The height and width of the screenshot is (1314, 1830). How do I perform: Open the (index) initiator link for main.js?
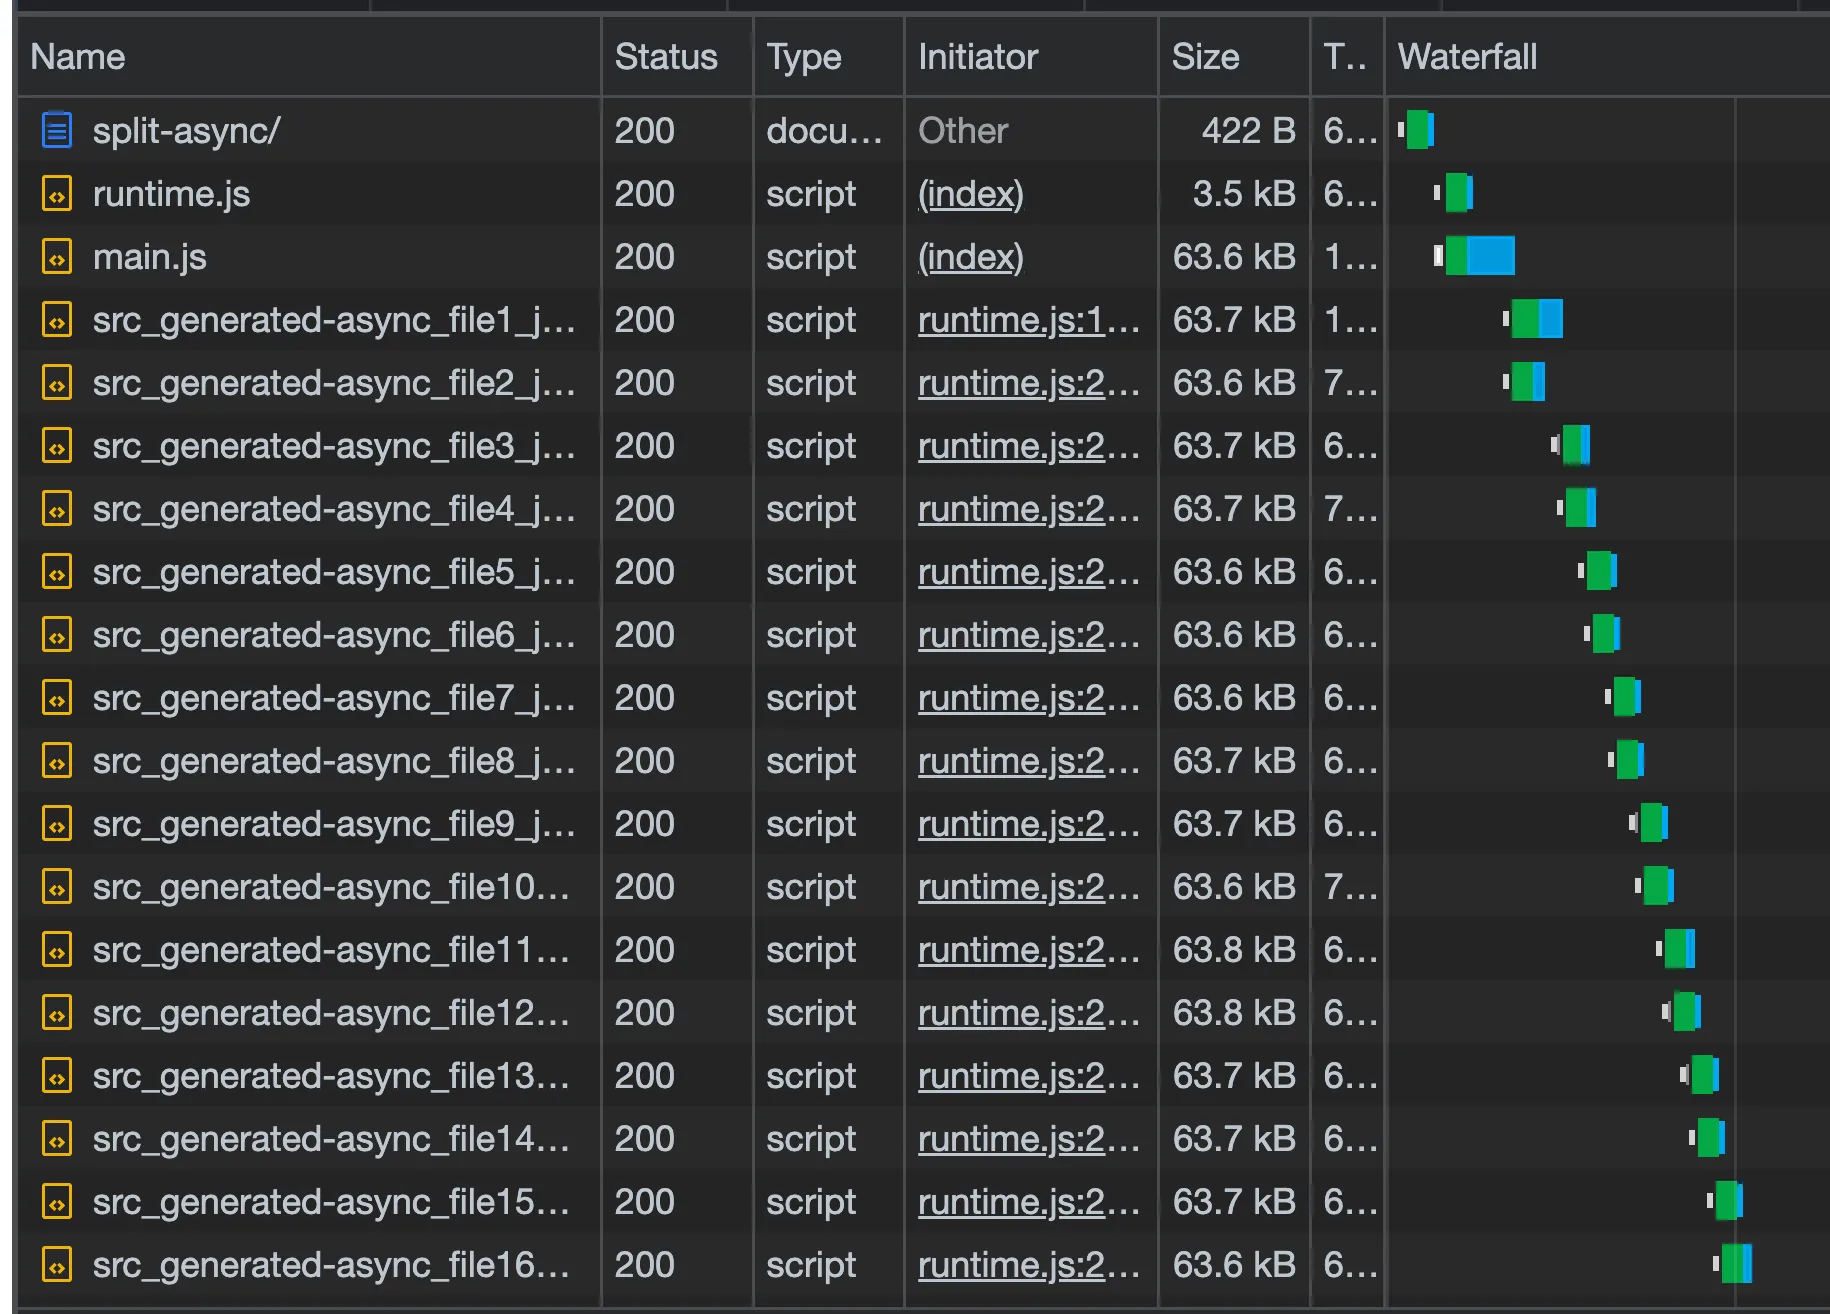click(x=971, y=257)
